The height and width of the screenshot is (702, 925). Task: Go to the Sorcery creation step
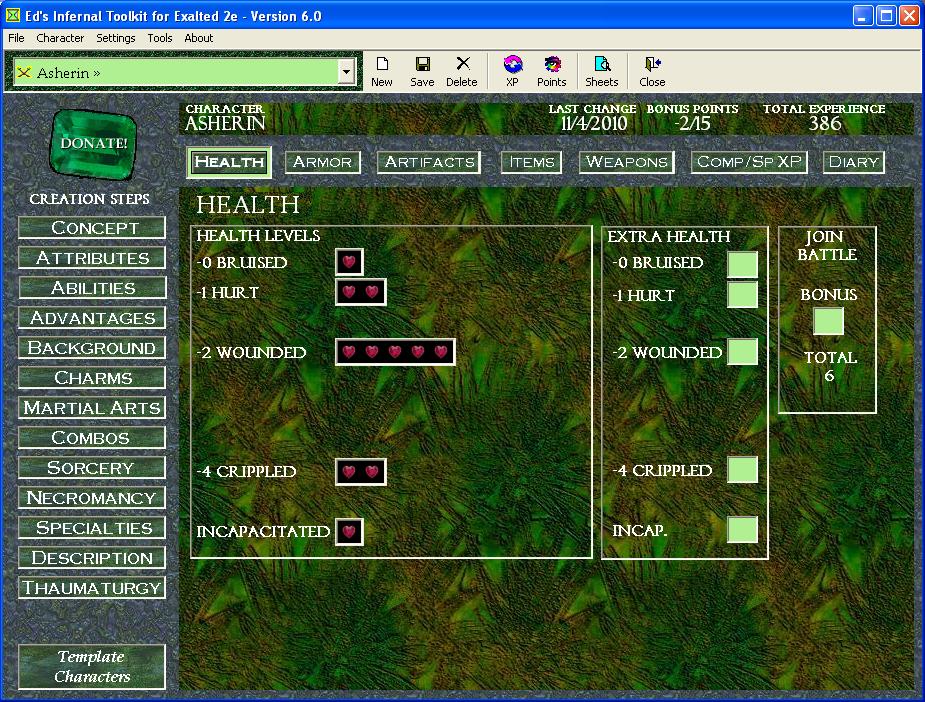[x=92, y=468]
